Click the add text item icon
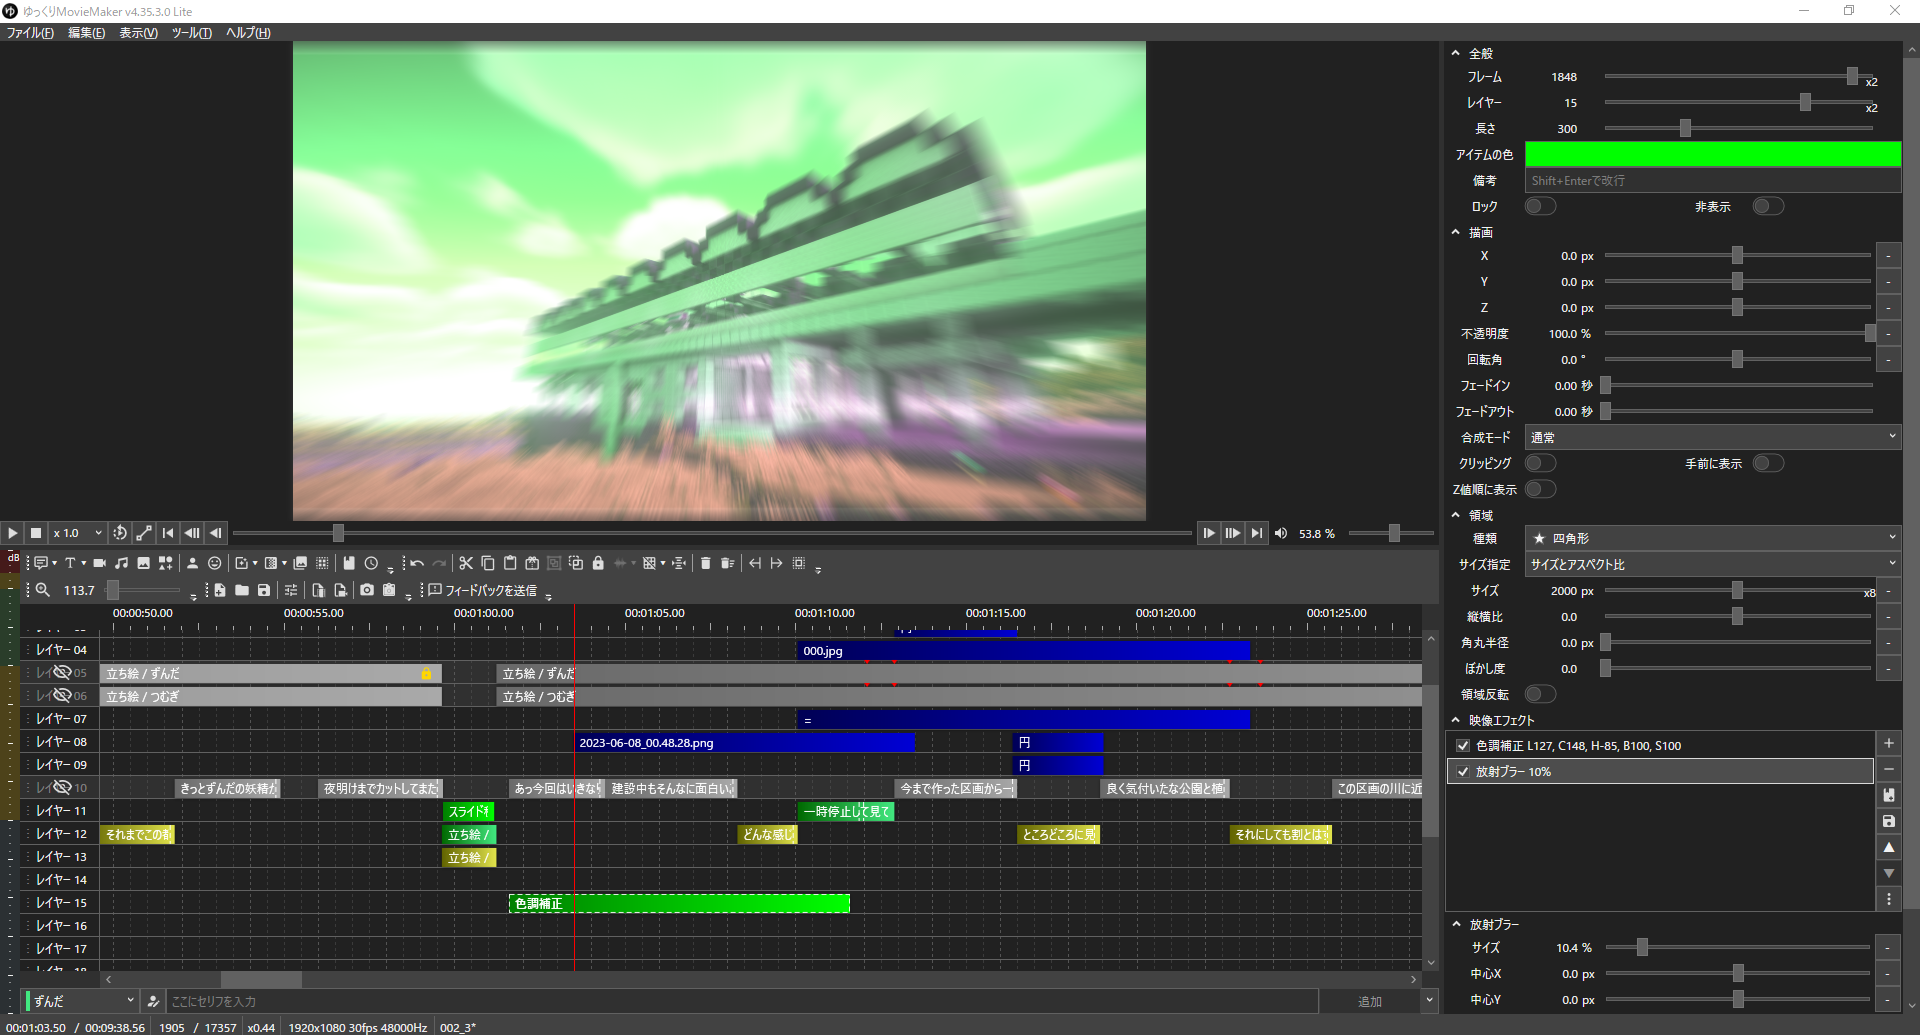This screenshot has width=1920, height=1035. (70, 563)
